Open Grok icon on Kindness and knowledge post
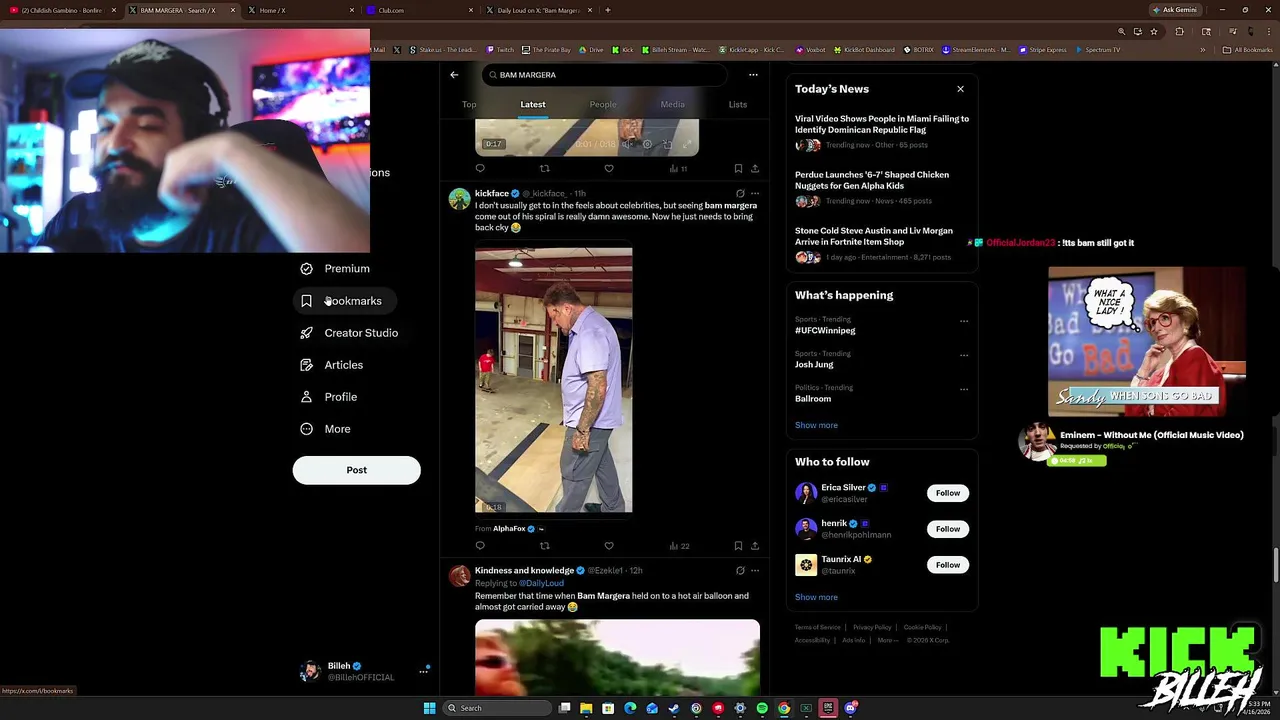1280x720 pixels. click(x=740, y=571)
